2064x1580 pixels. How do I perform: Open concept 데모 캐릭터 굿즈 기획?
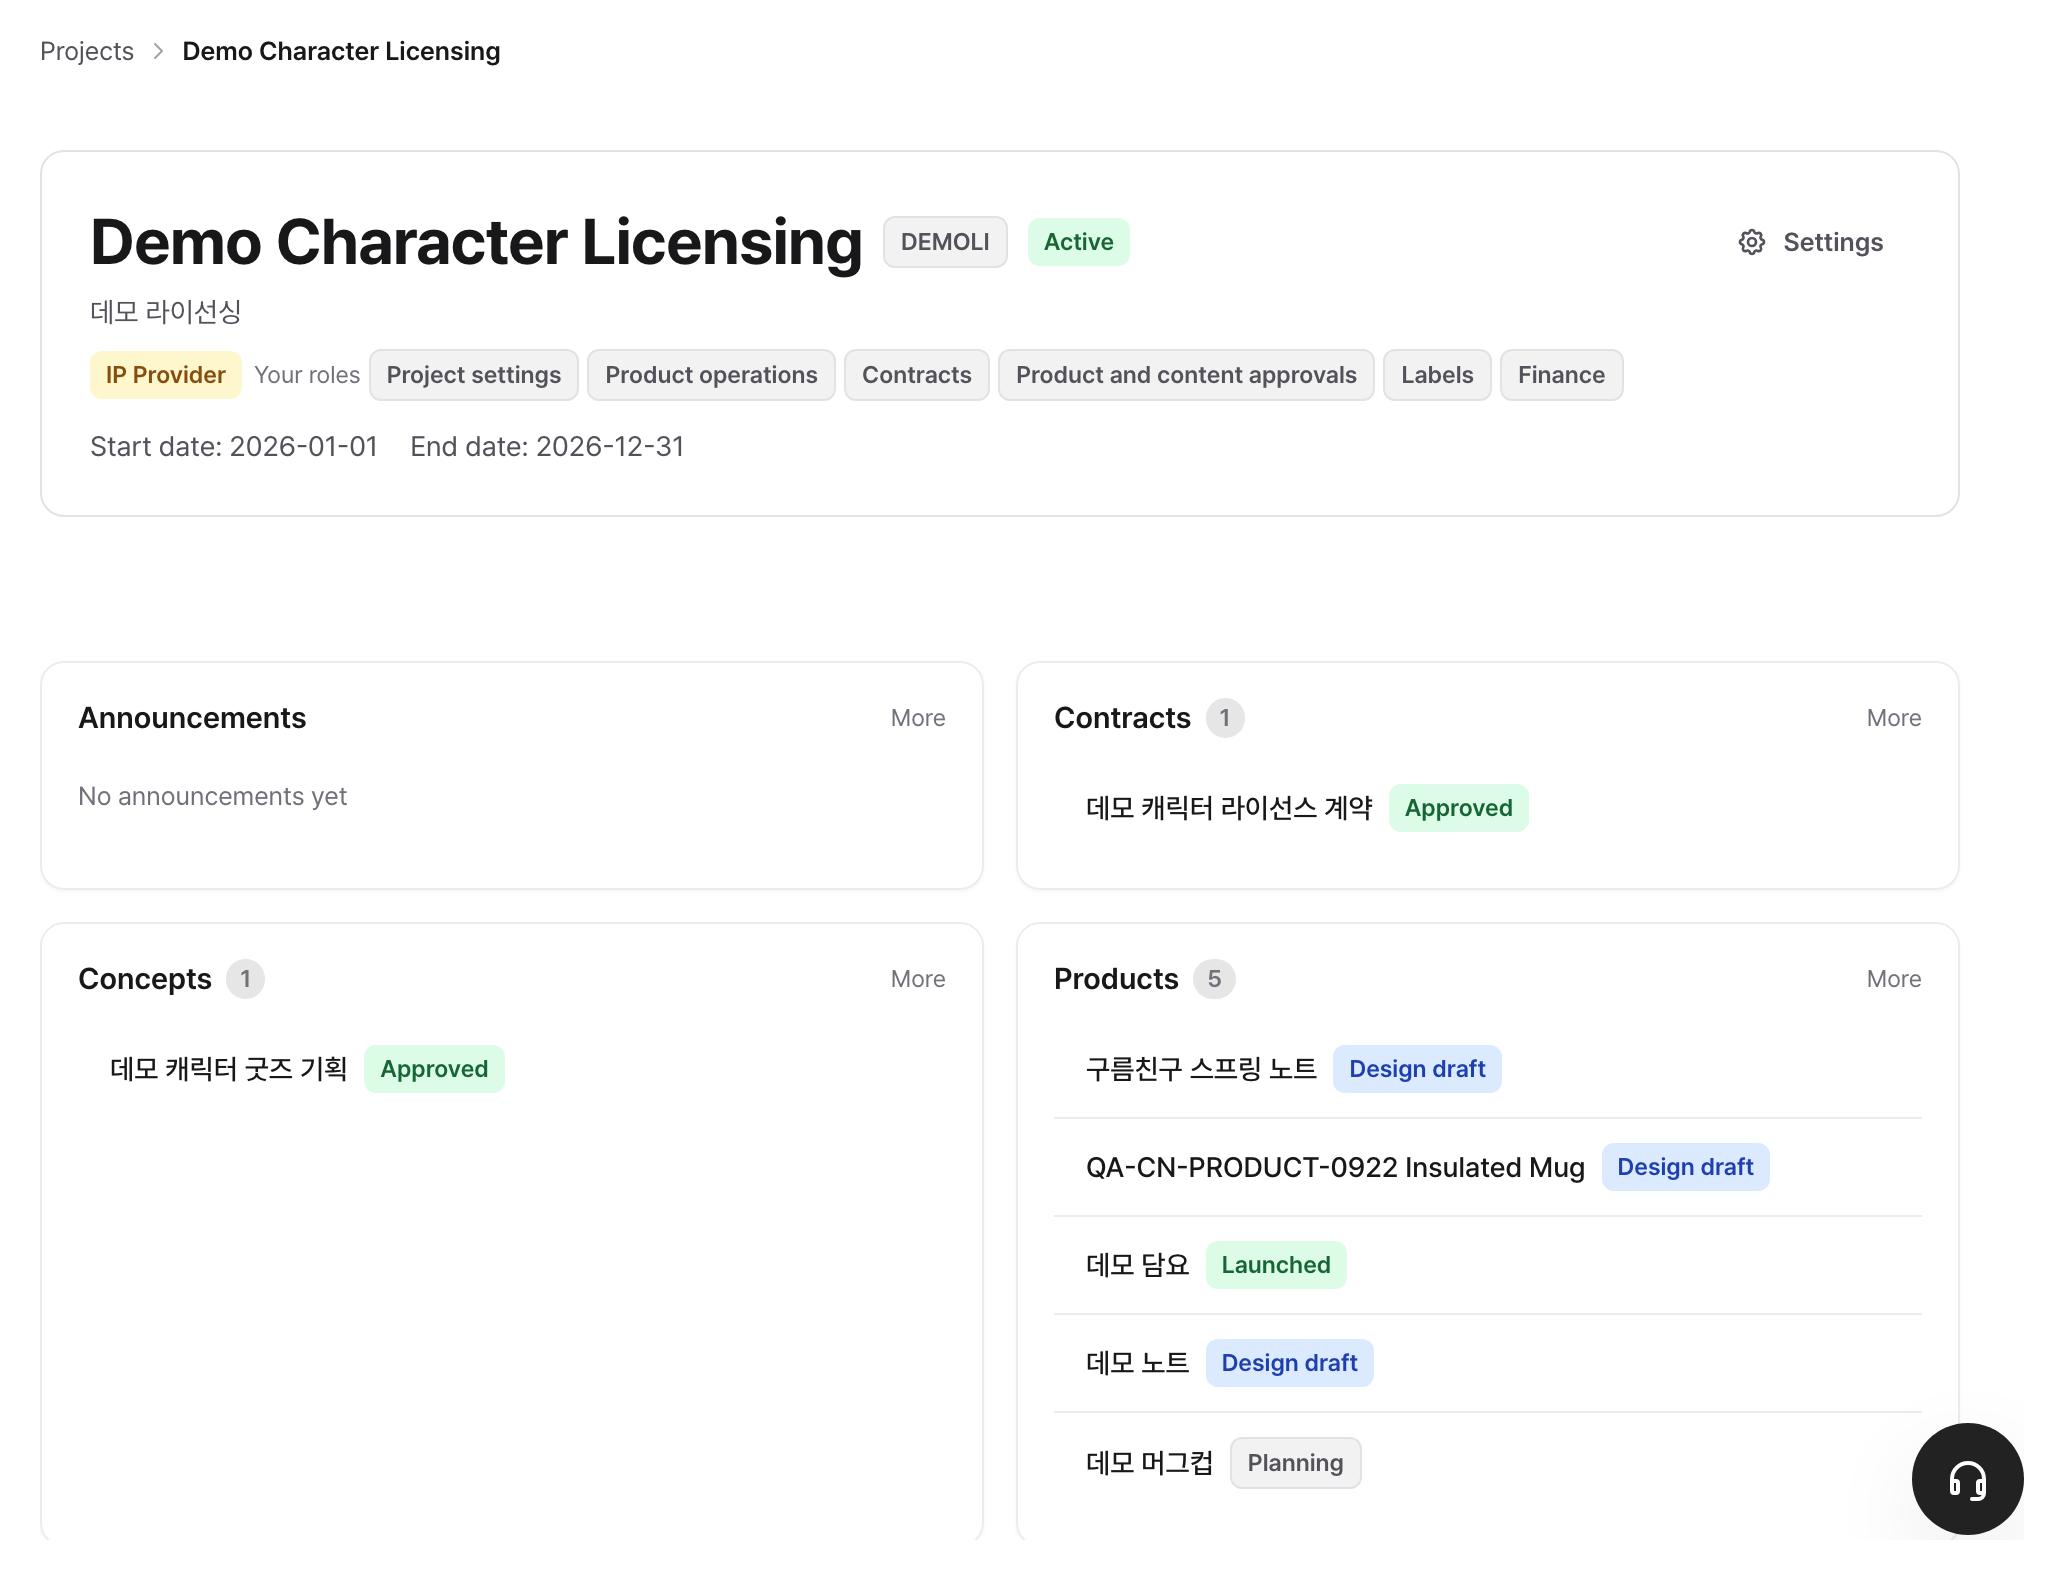(x=229, y=1069)
